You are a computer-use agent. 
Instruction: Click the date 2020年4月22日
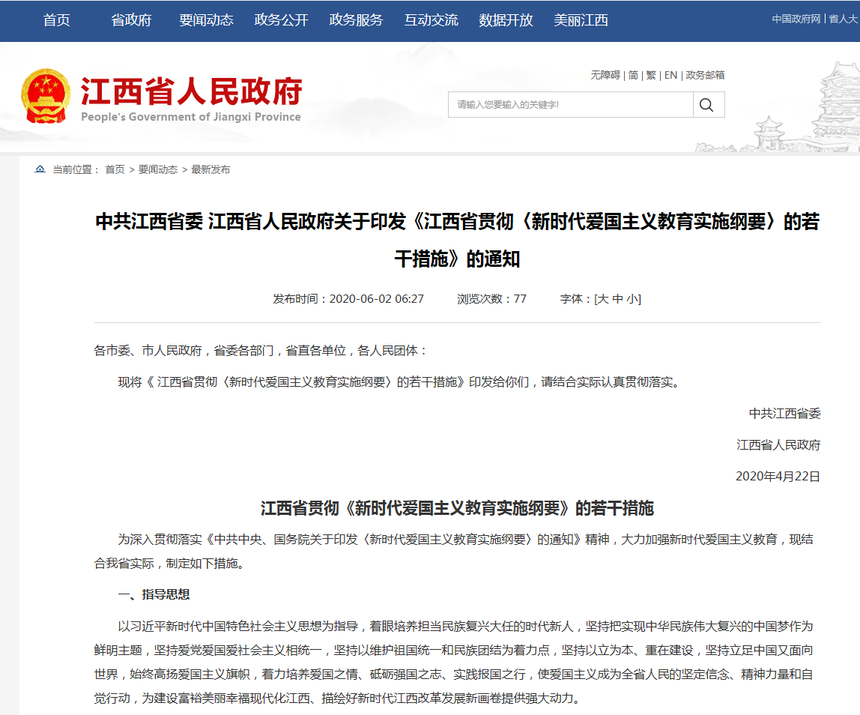coord(778,476)
